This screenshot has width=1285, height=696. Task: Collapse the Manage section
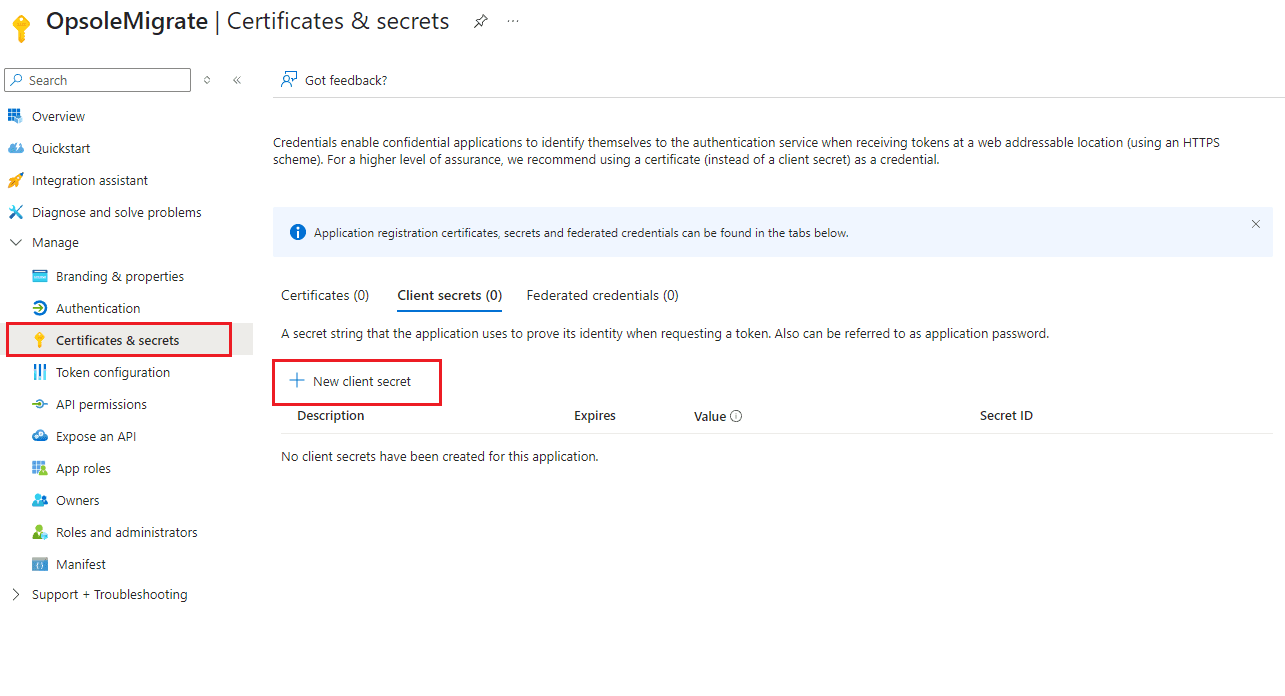tap(15, 243)
